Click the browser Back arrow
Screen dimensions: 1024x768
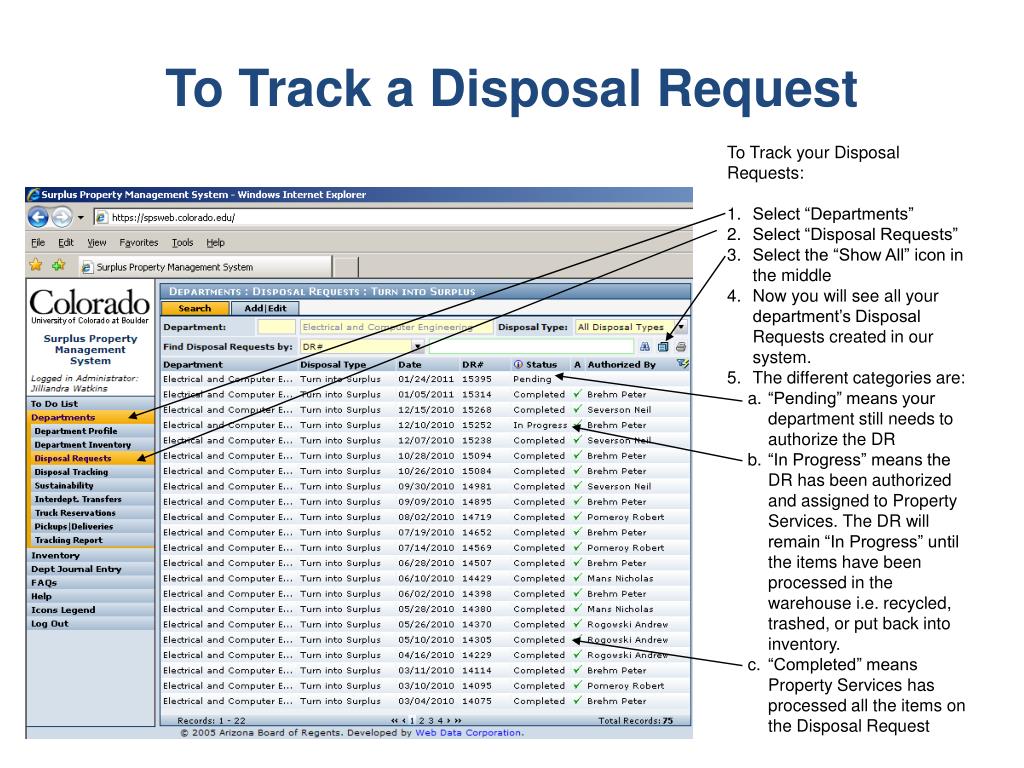coord(39,217)
